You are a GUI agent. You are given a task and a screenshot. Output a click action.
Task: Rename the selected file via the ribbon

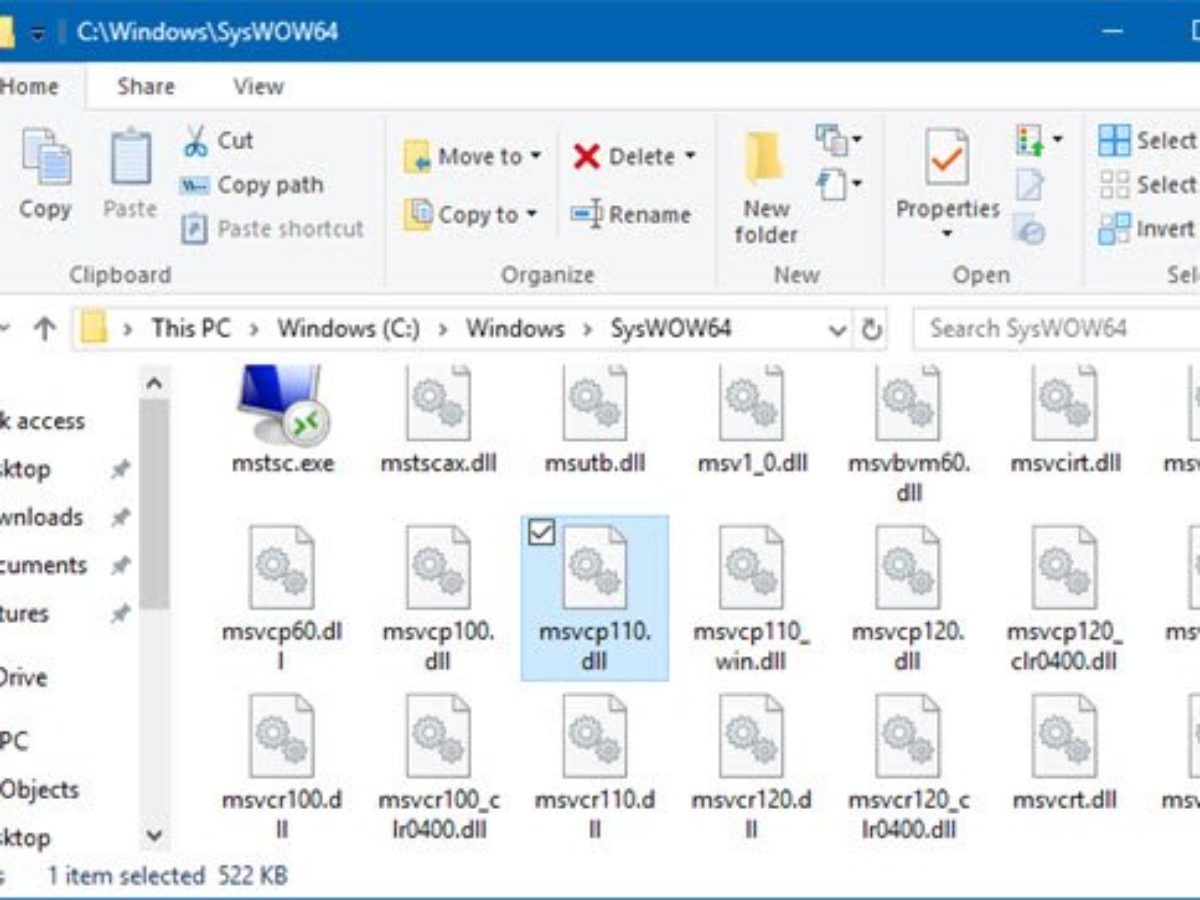pos(631,214)
